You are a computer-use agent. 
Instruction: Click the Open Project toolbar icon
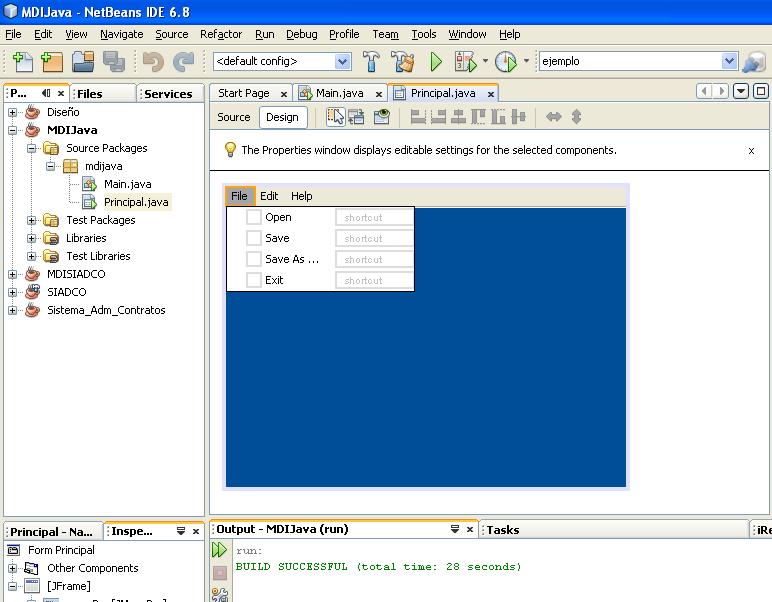(x=83, y=62)
